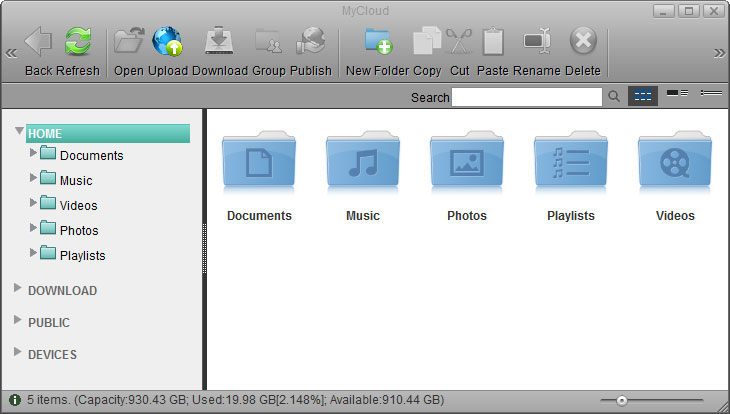730x414 pixels.
Task: Select Playlists in the sidebar tree
Action: 82,255
